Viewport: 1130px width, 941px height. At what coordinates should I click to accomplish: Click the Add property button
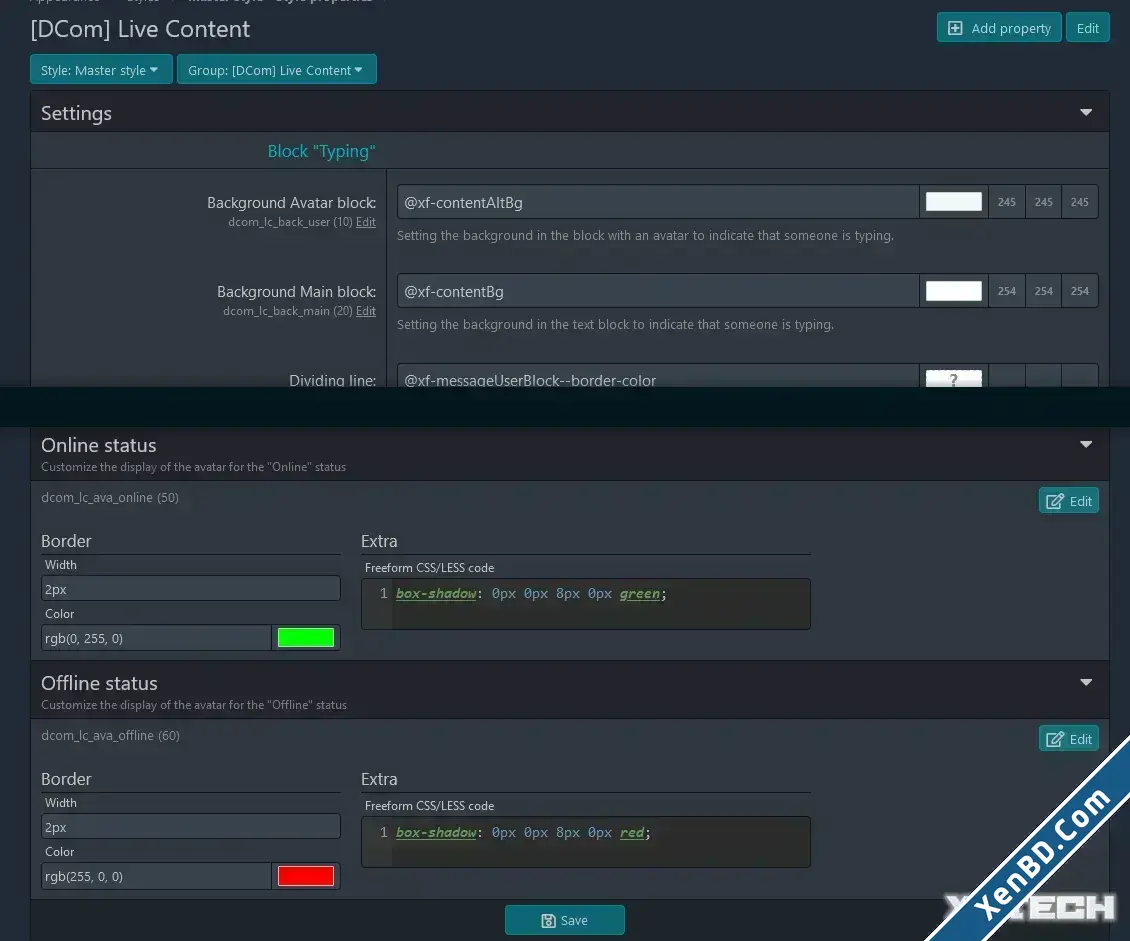[x=999, y=28]
